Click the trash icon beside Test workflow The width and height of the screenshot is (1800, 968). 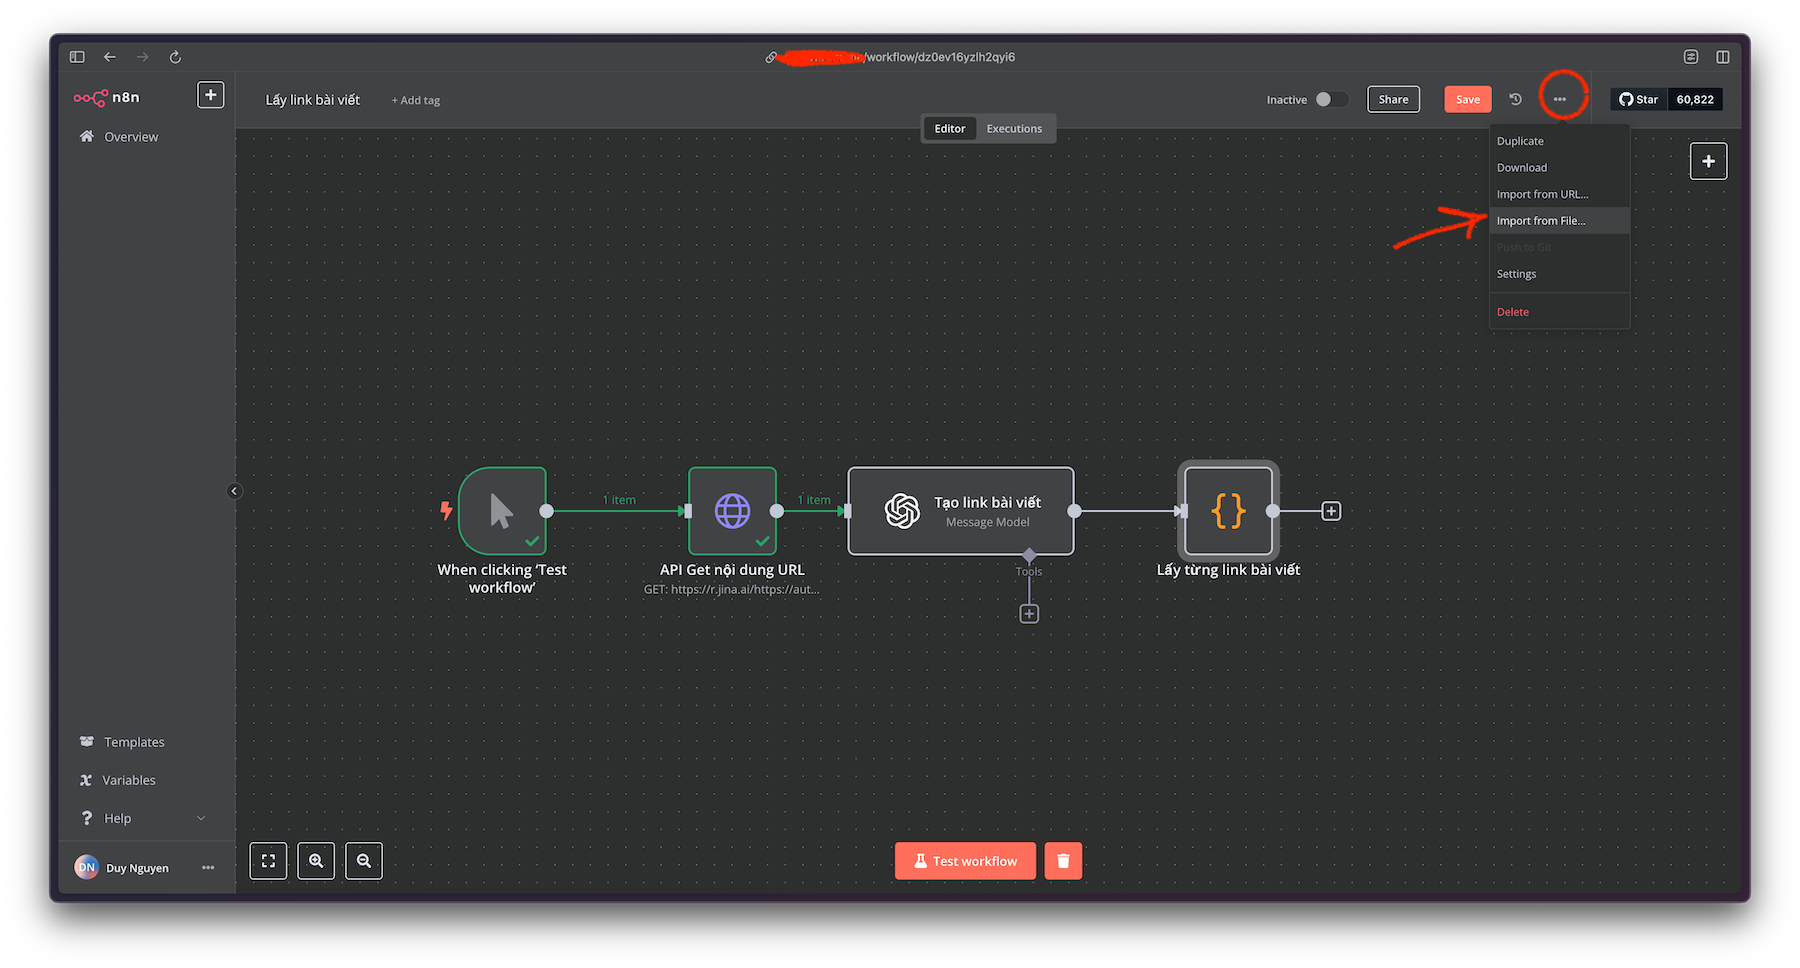[x=1063, y=861]
